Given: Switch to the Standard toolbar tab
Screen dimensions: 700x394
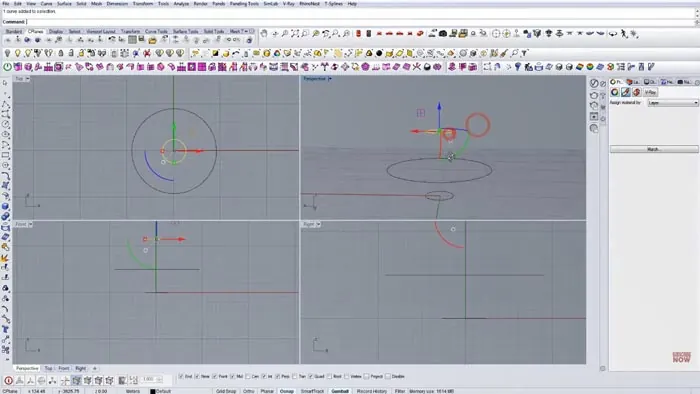Looking at the screenshot, I should click(13, 32).
